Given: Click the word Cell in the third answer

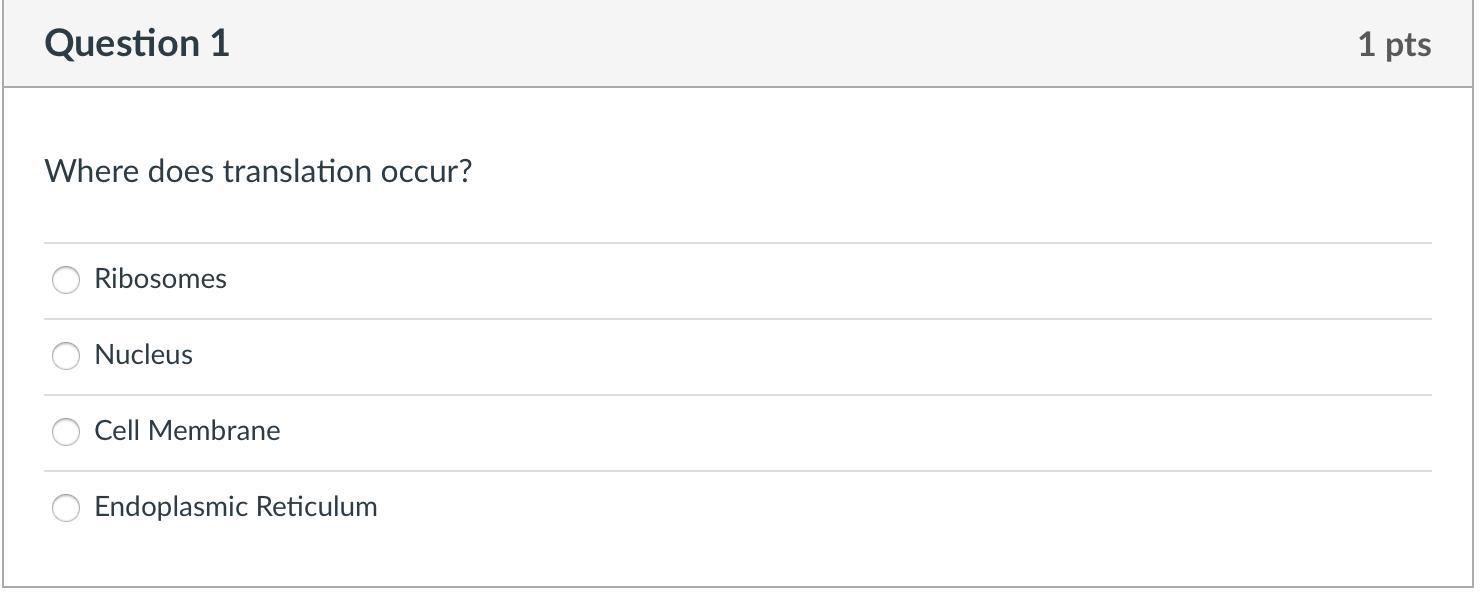Looking at the screenshot, I should (116, 431).
